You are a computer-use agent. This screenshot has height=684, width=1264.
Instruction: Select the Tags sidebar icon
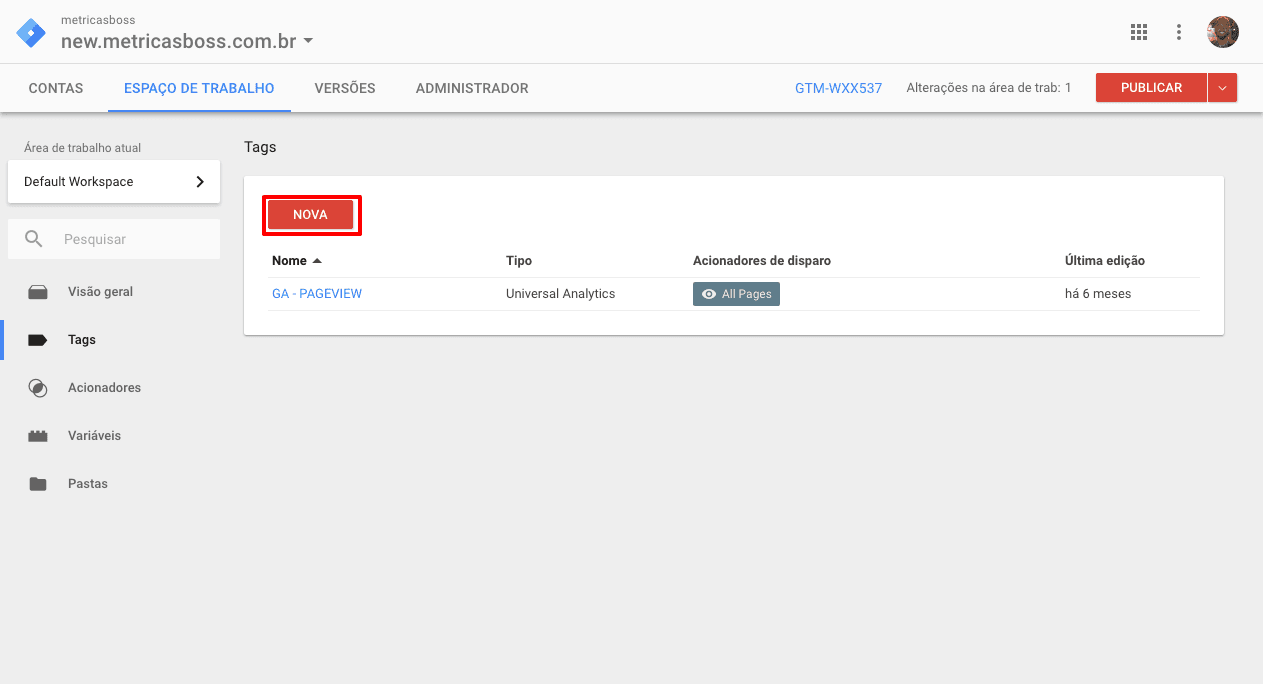coord(38,339)
